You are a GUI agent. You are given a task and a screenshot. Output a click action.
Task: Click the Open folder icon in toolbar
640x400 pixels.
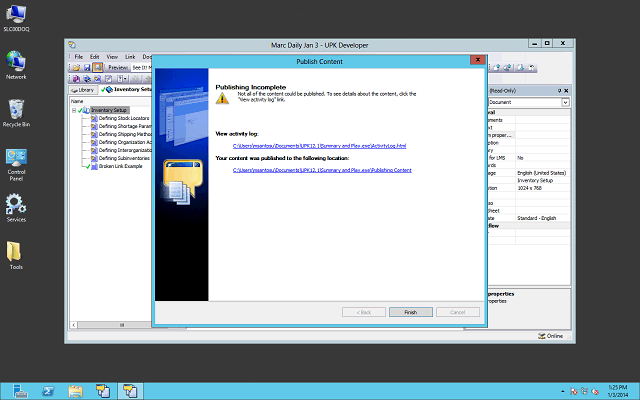76,68
